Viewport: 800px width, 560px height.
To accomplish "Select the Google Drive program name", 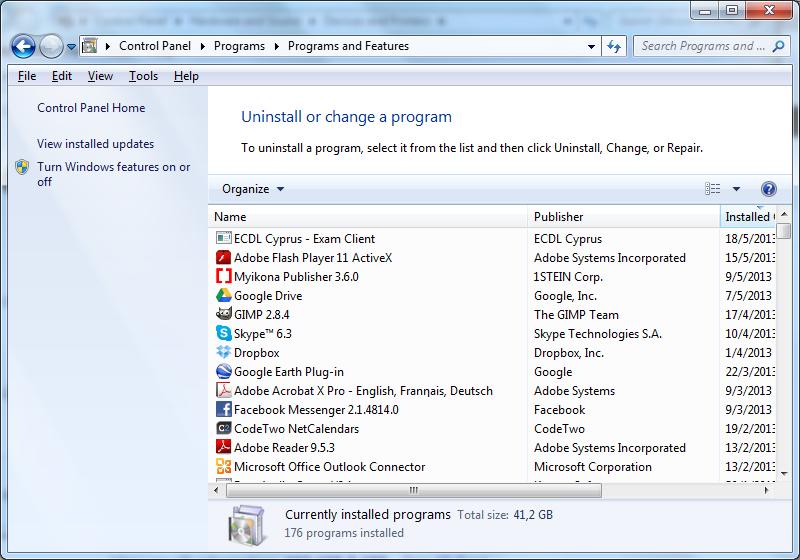I will (268, 296).
